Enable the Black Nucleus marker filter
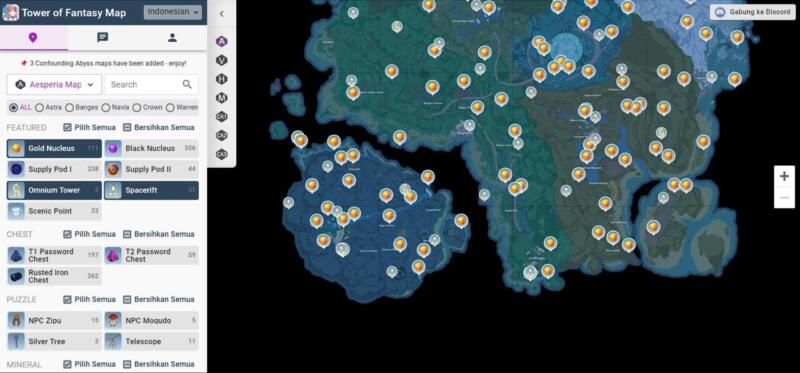Viewport: 800px width, 373px height. coord(152,148)
